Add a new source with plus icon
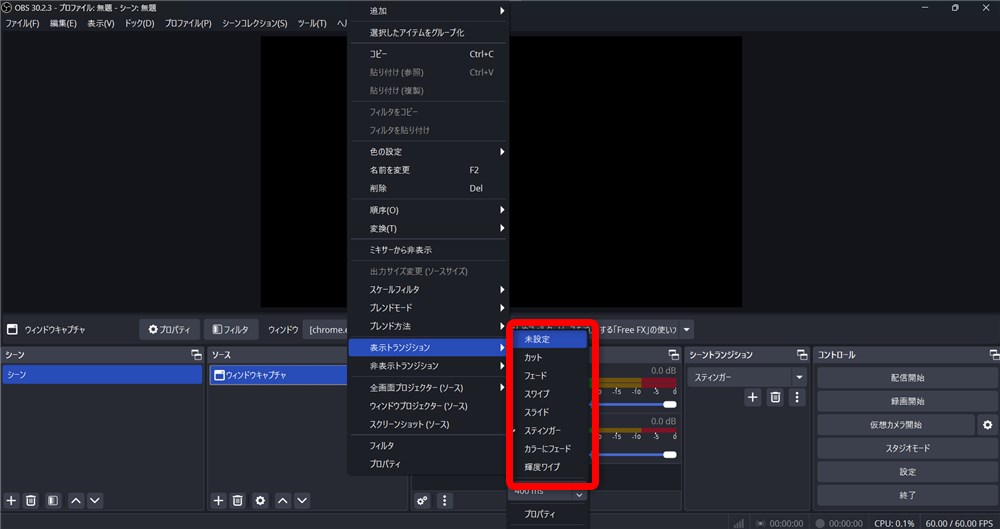 (x=218, y=501)
